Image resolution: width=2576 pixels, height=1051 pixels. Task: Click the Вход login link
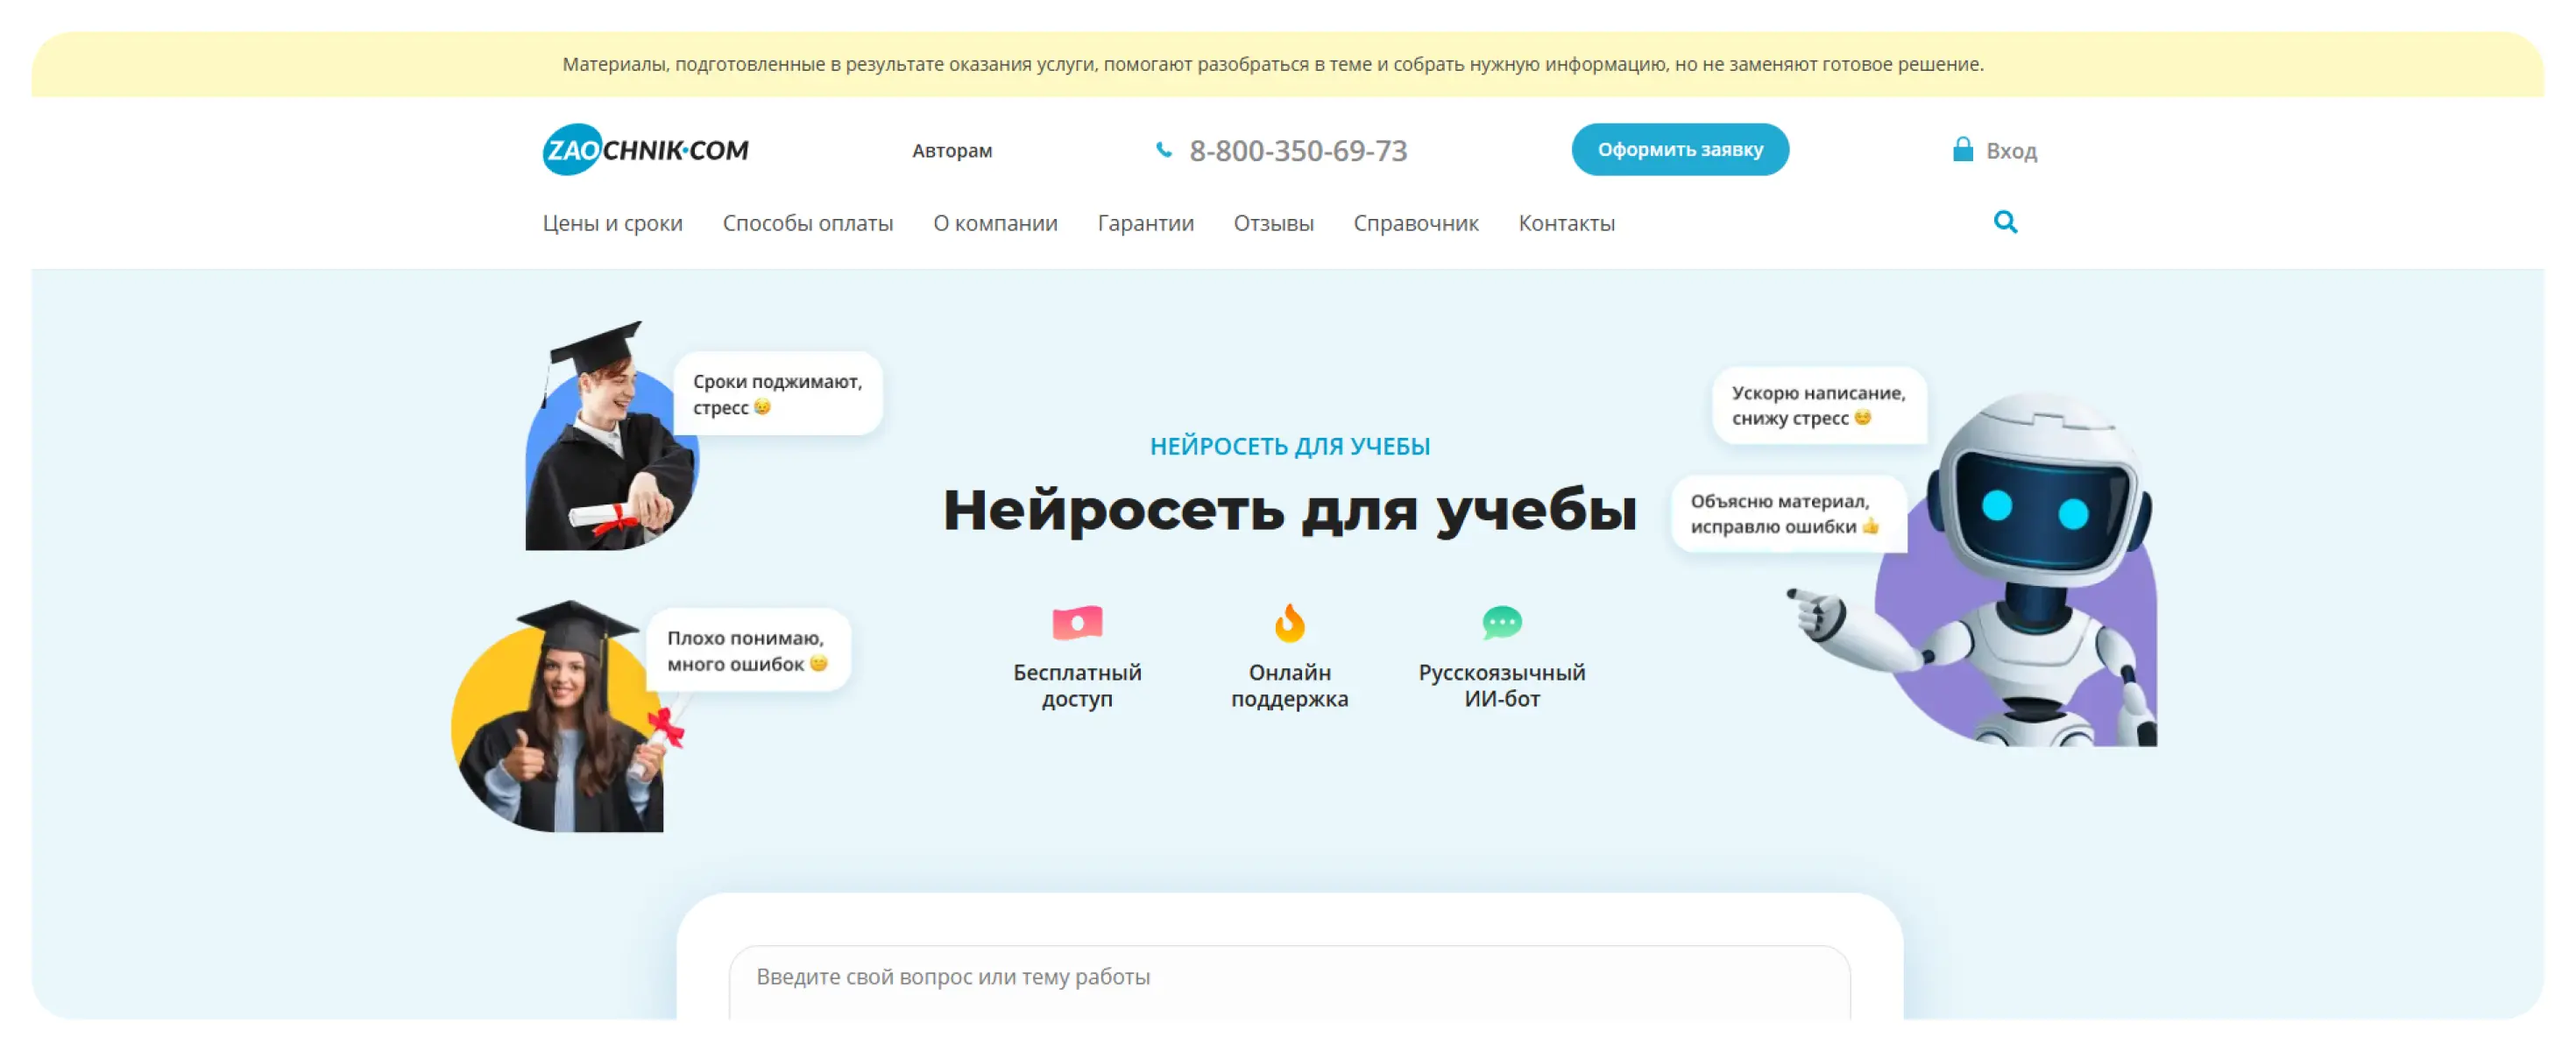pyautogui.click(x=2010, y=151)
